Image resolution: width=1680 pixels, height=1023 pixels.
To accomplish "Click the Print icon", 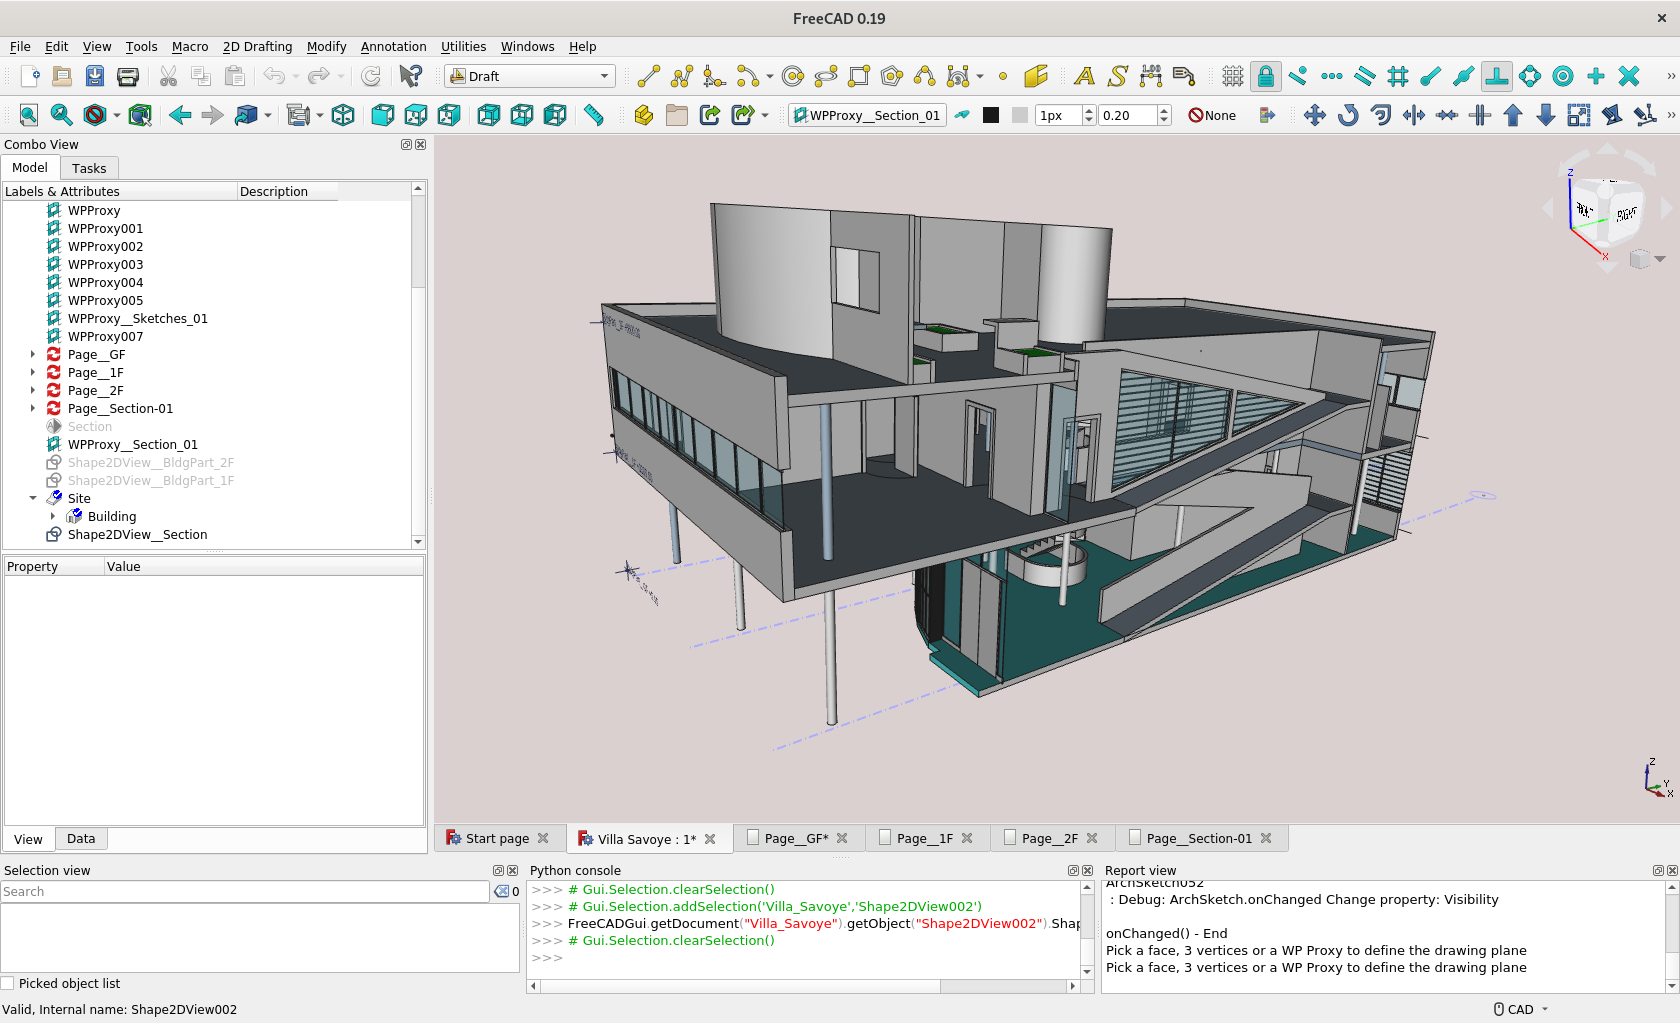I will (x=128, y=76).
